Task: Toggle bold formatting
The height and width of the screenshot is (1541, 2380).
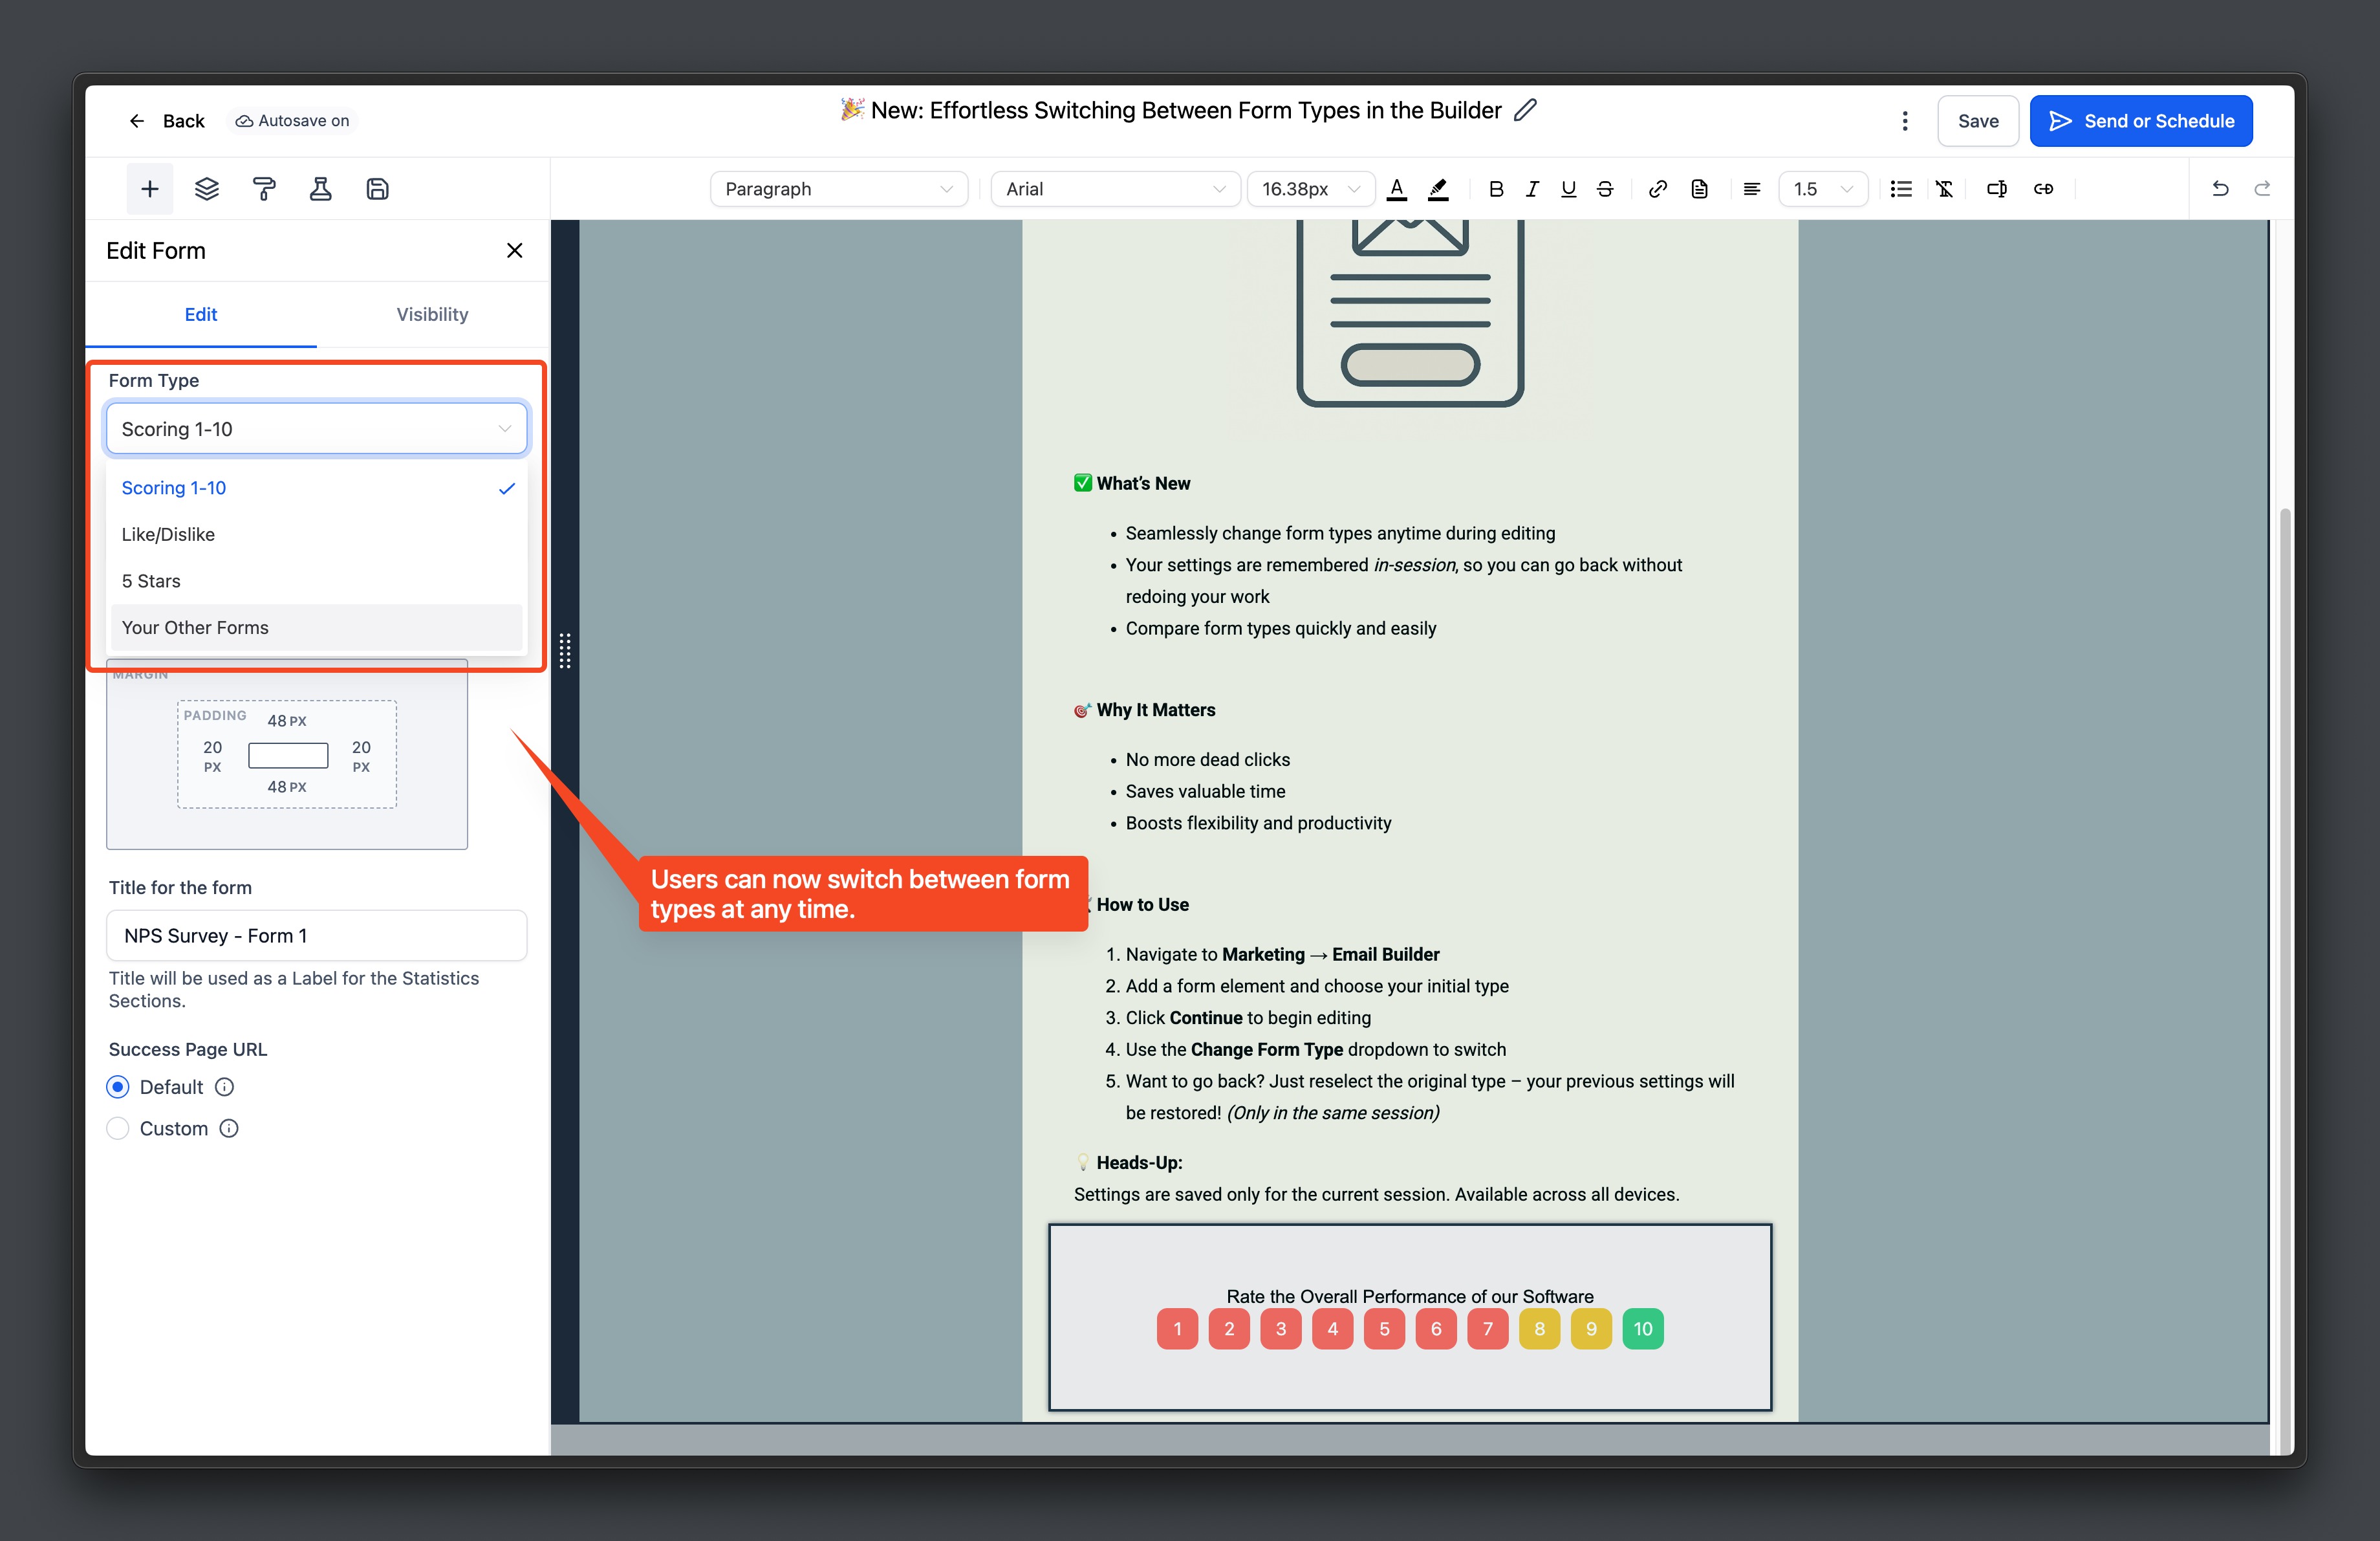Action: coord(1495,189)
